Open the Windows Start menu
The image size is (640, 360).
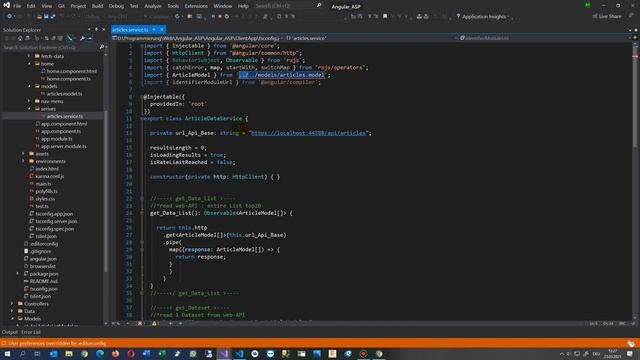pyautogui.click(x=7, y=353)
